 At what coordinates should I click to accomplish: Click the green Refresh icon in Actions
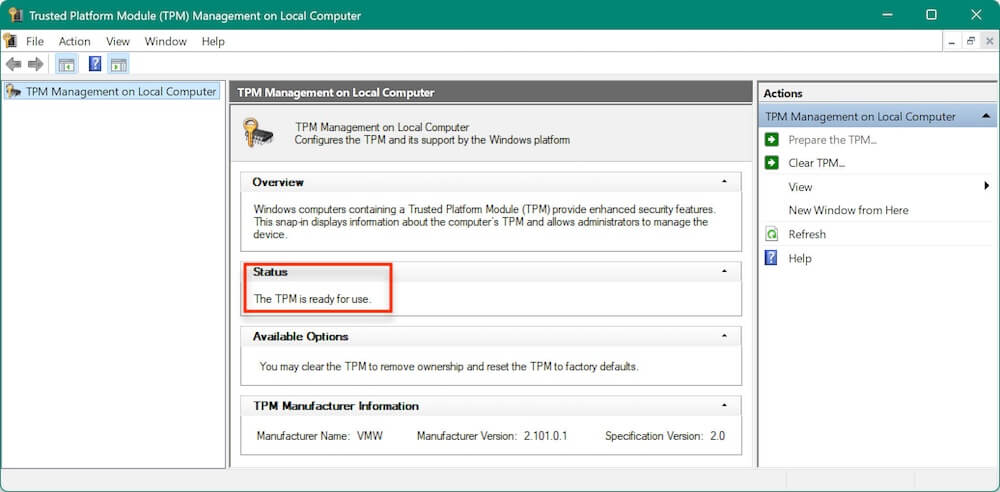(772, 234)
